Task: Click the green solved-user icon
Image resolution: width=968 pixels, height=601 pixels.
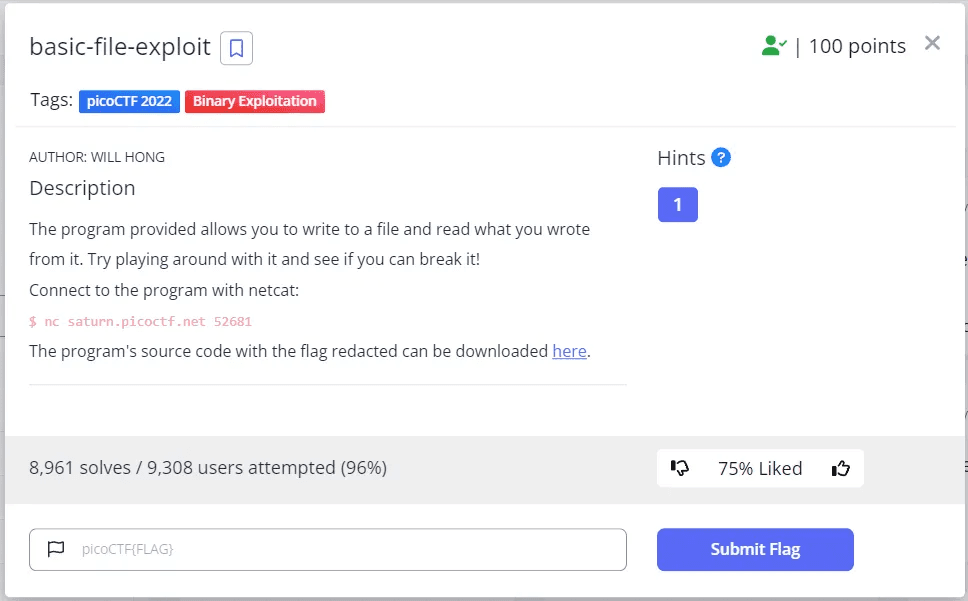Action: tap(774, 46)
